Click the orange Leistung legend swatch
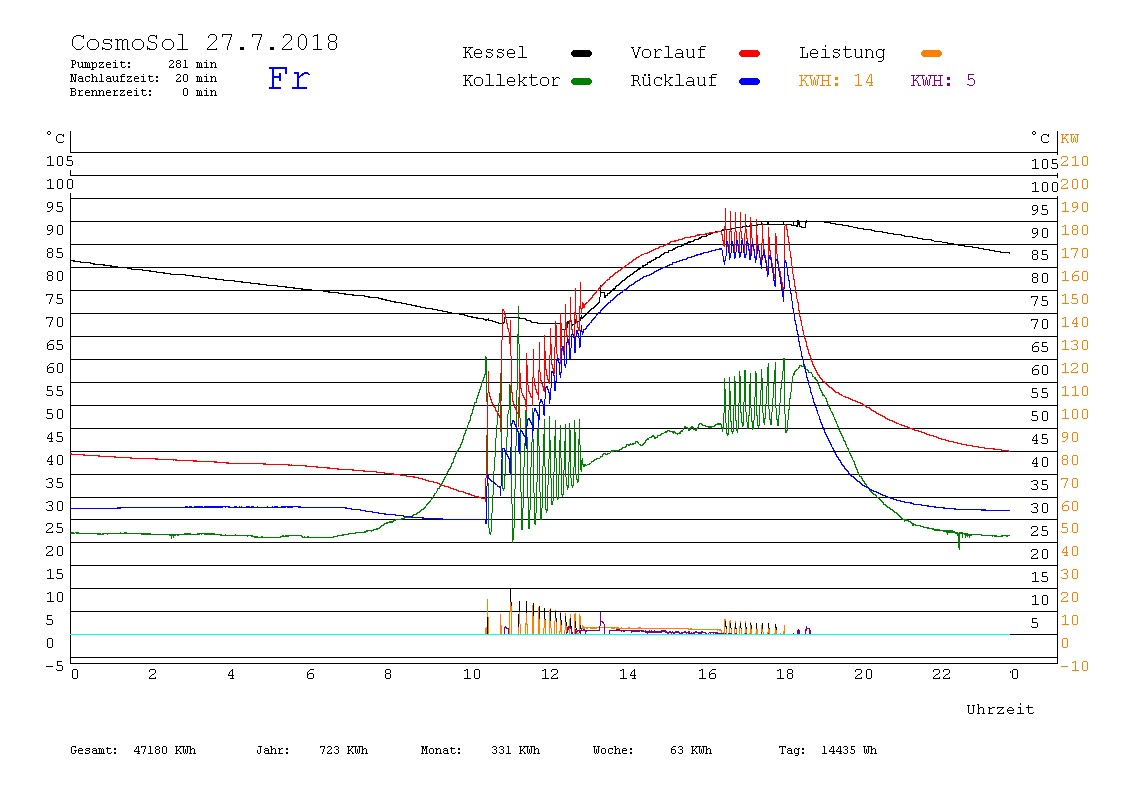Image resolution: width=1148 pixels, height=812 pixels. click(x=931, y=53)
